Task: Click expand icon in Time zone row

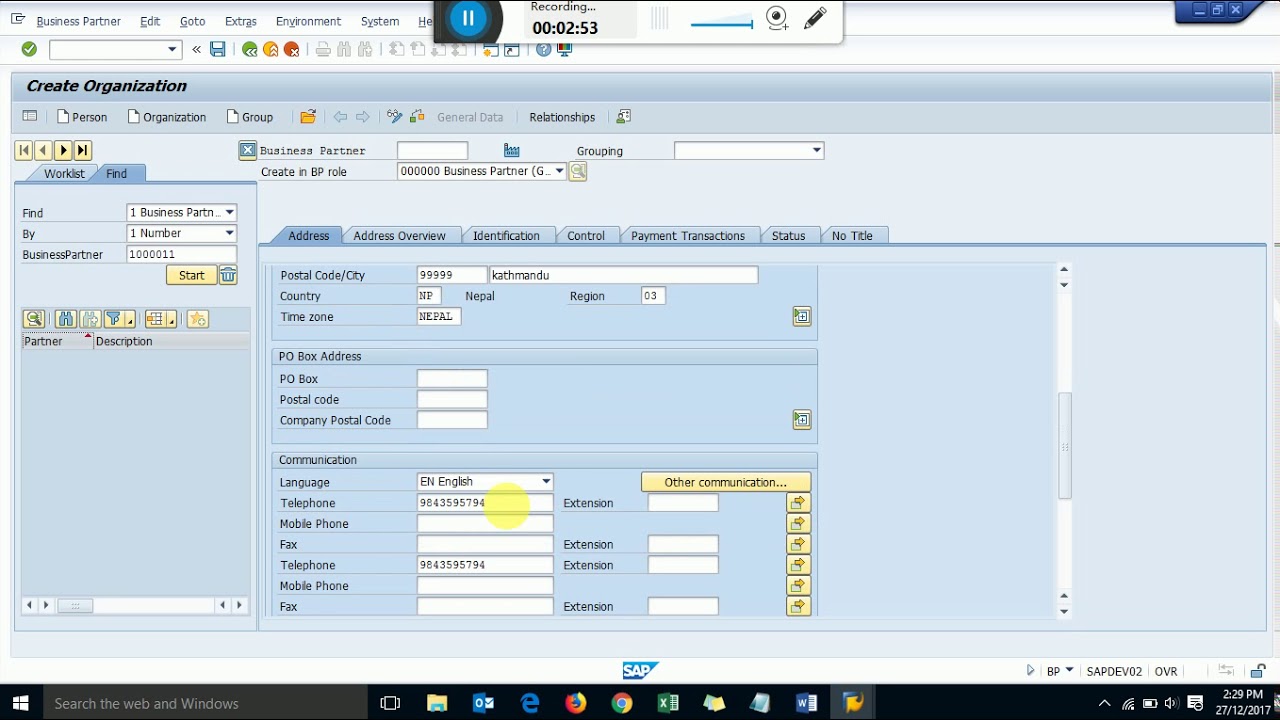Action: pyautogui.click(x=802, y=316)
